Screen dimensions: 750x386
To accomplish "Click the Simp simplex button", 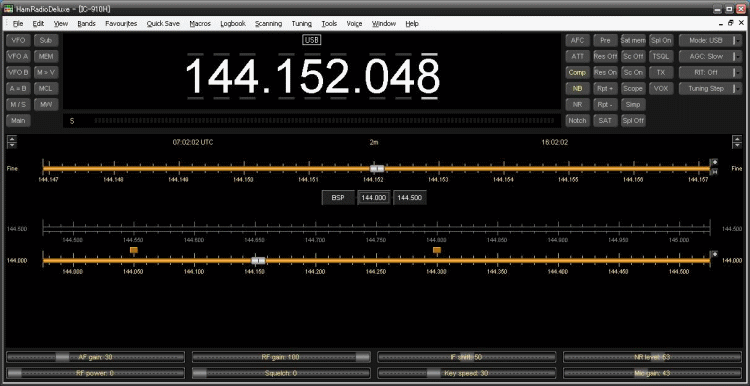I will pos(633,105).
